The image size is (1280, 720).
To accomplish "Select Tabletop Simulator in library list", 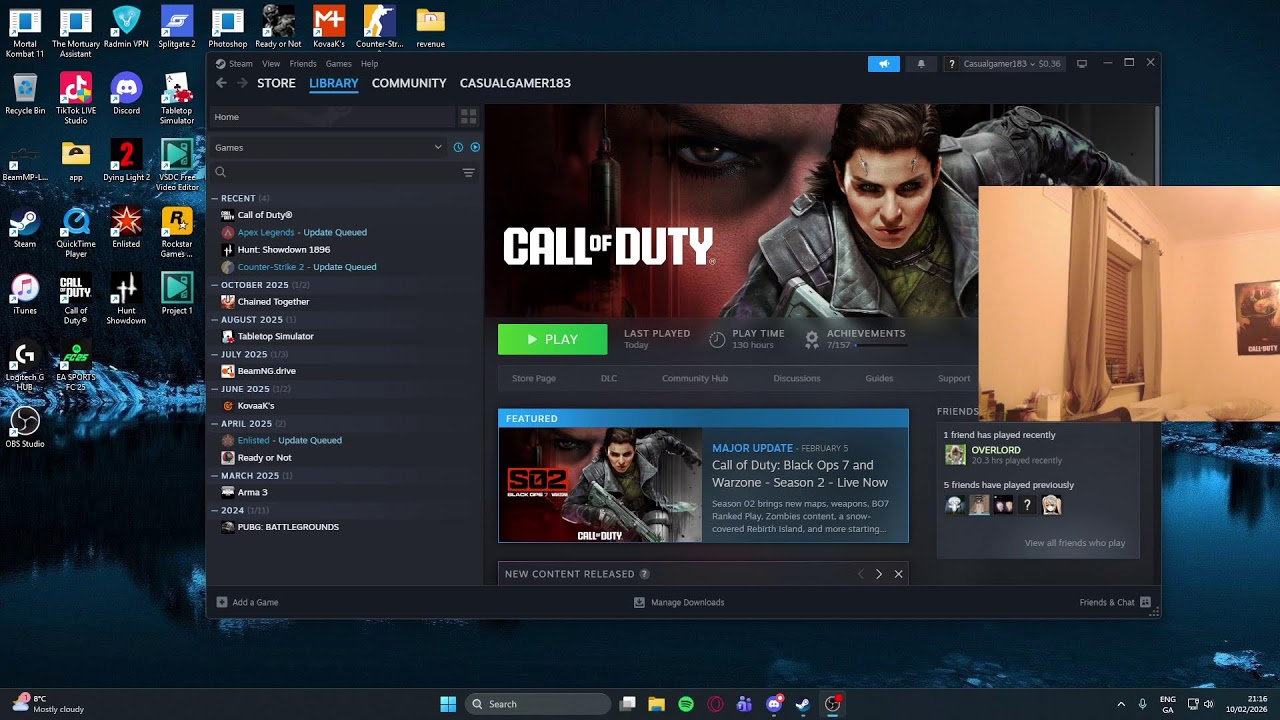I will [268, 336].
